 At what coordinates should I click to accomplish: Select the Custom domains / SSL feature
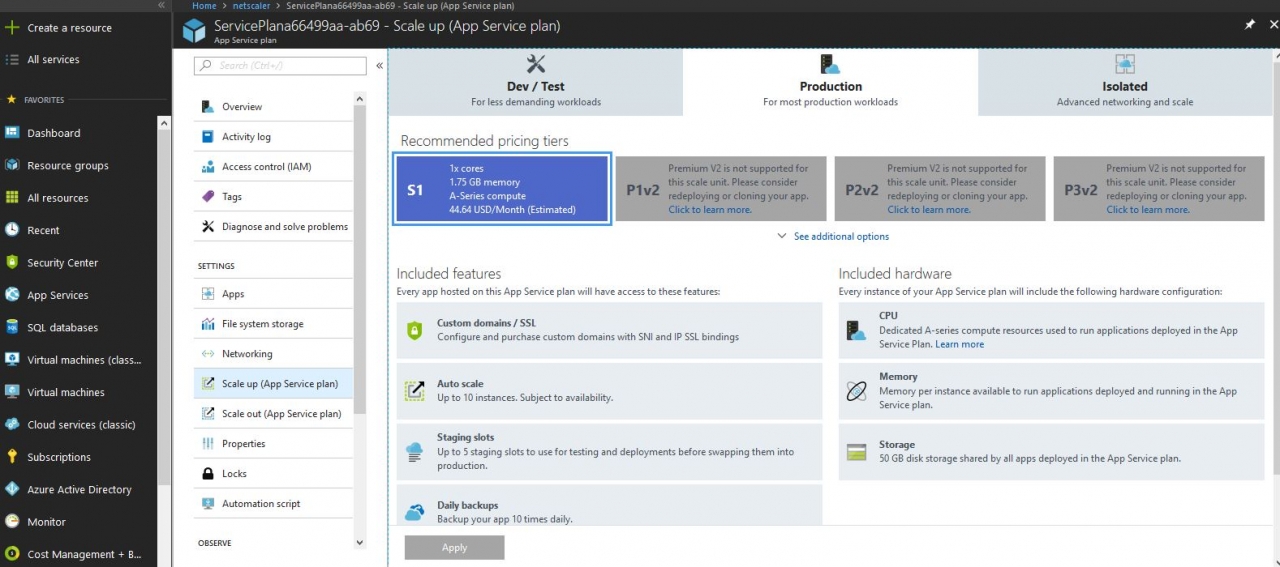click(609, 330)
